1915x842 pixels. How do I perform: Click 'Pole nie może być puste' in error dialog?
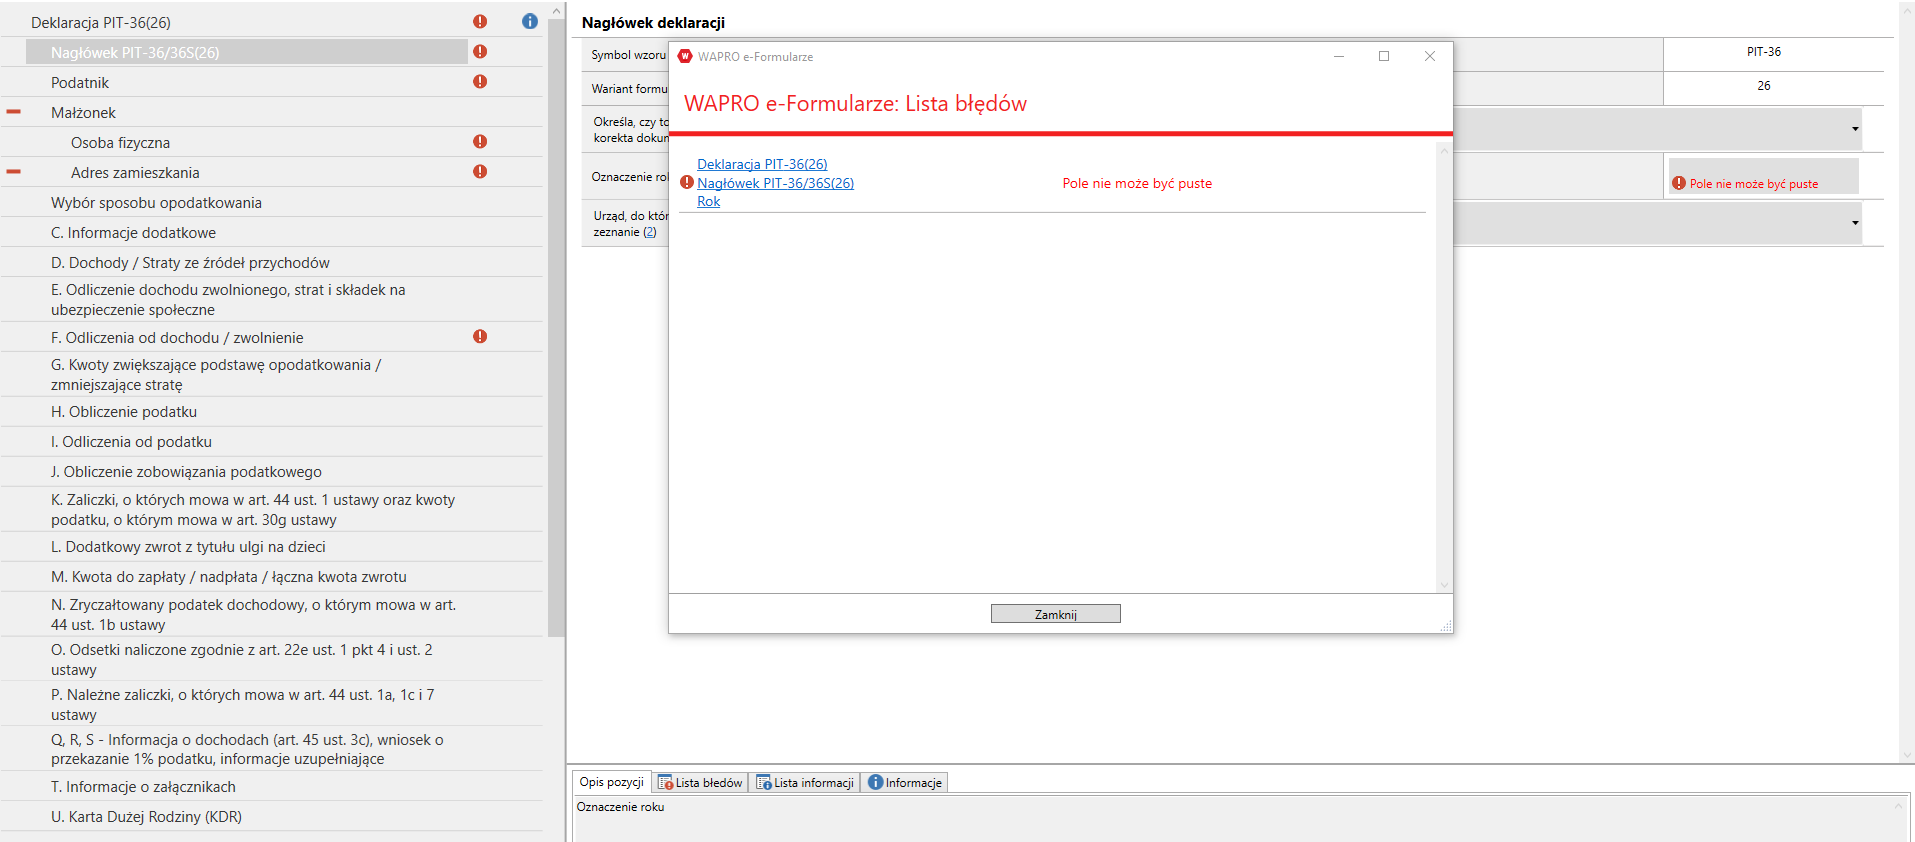1137,183
